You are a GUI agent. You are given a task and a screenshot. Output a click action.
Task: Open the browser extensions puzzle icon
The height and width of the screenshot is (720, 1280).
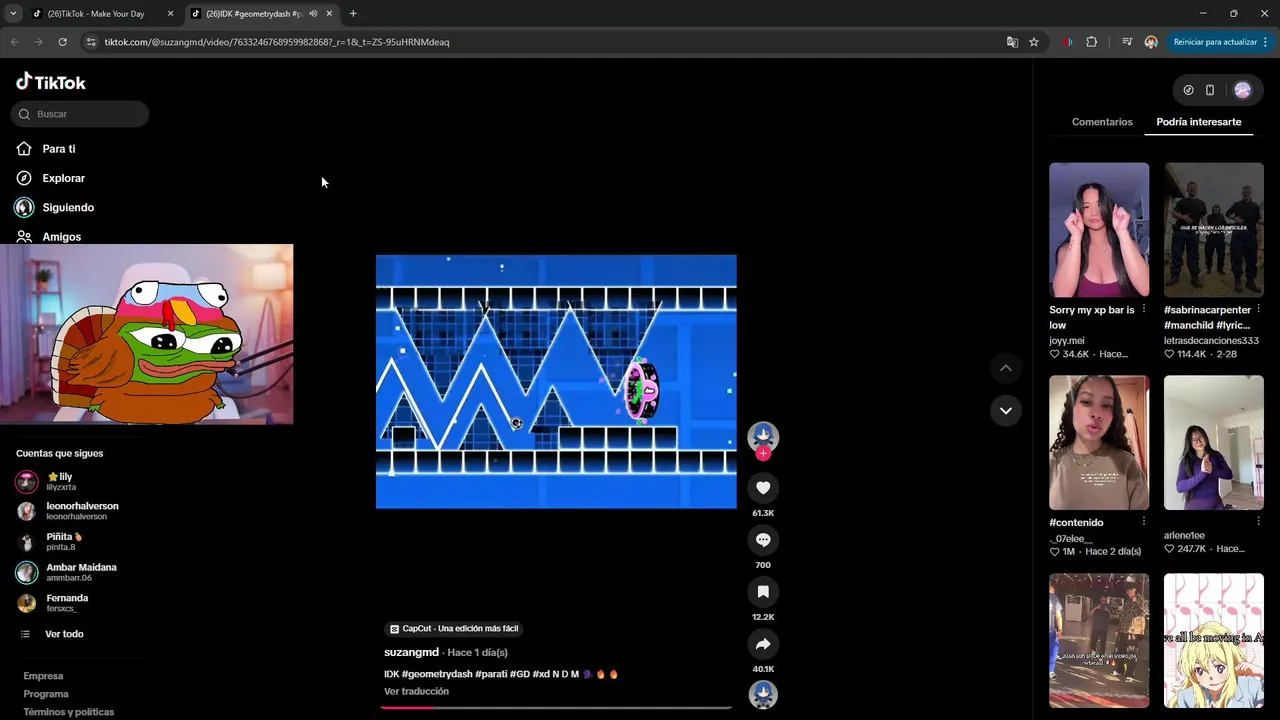coord(1091,42)
